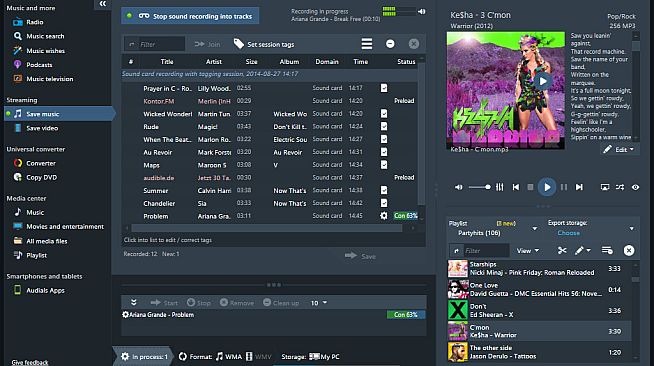Click the horizontal scrollbar under recording list
Screen dimensions: 654x366
267,228
